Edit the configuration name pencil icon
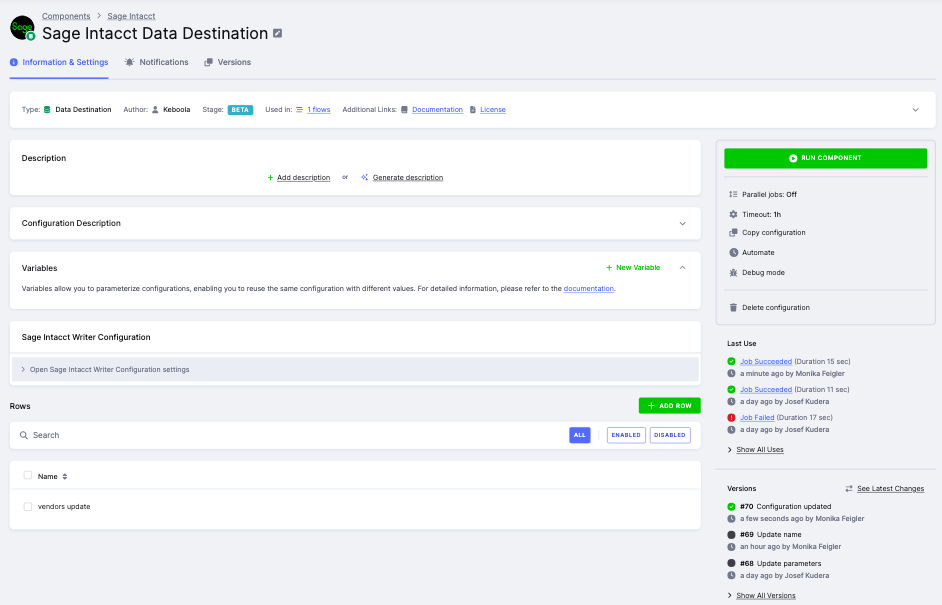942x605 pixels. click(278, 34)
